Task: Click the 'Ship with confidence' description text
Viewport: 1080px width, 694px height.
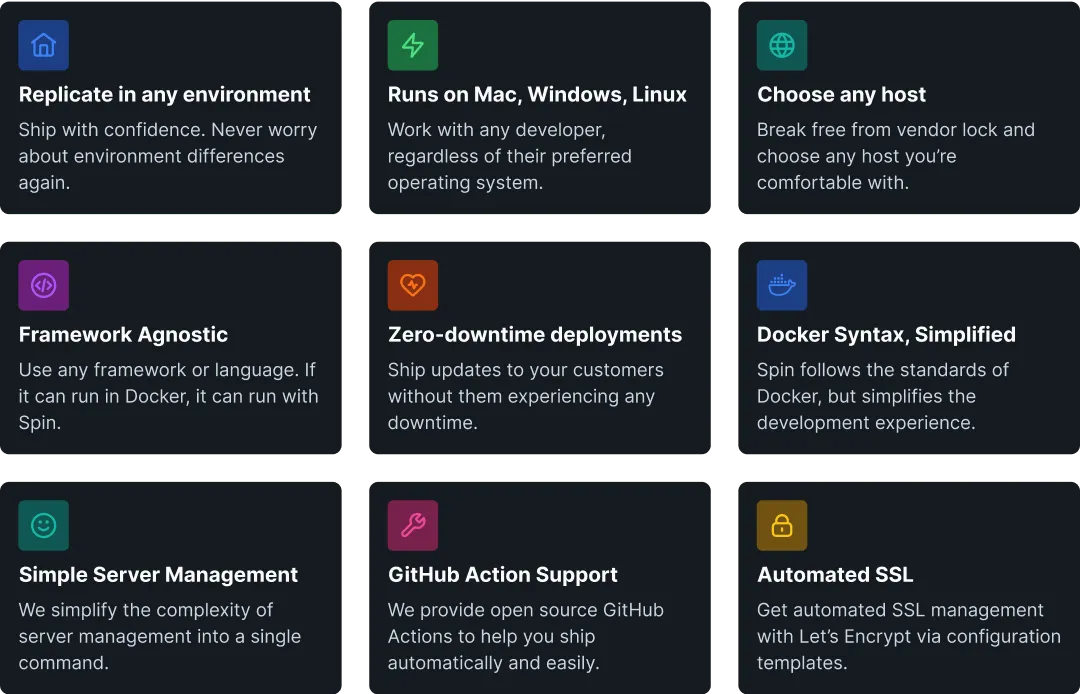Action: coord(168,156)
